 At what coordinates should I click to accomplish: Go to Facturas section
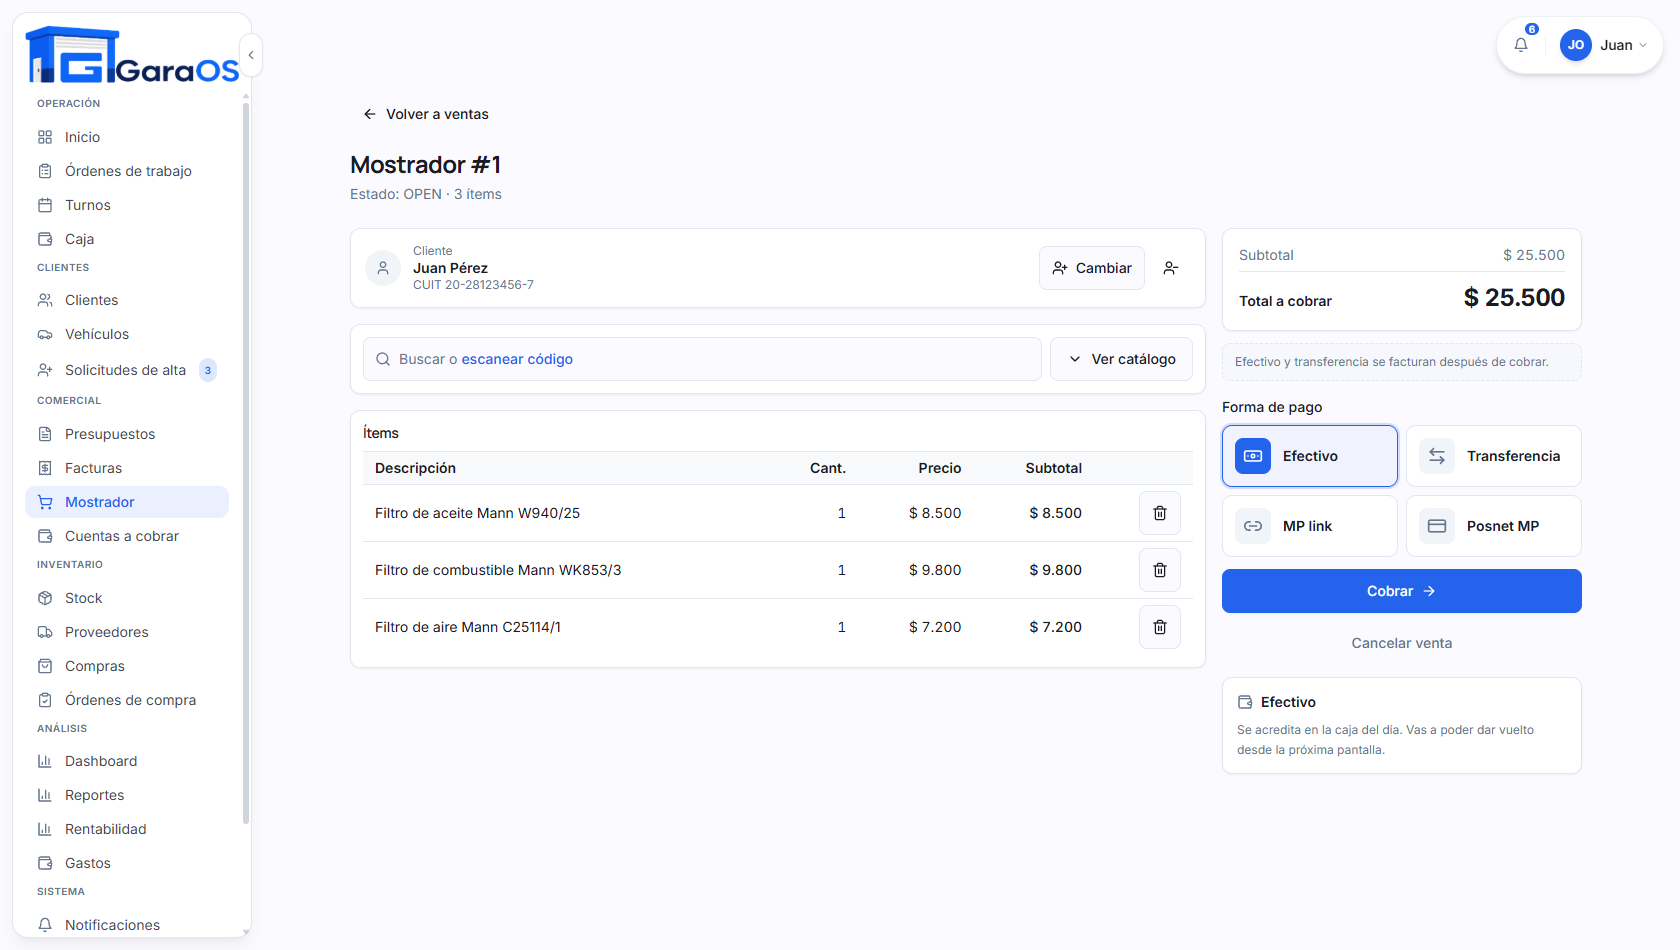[x=127, y=468]
